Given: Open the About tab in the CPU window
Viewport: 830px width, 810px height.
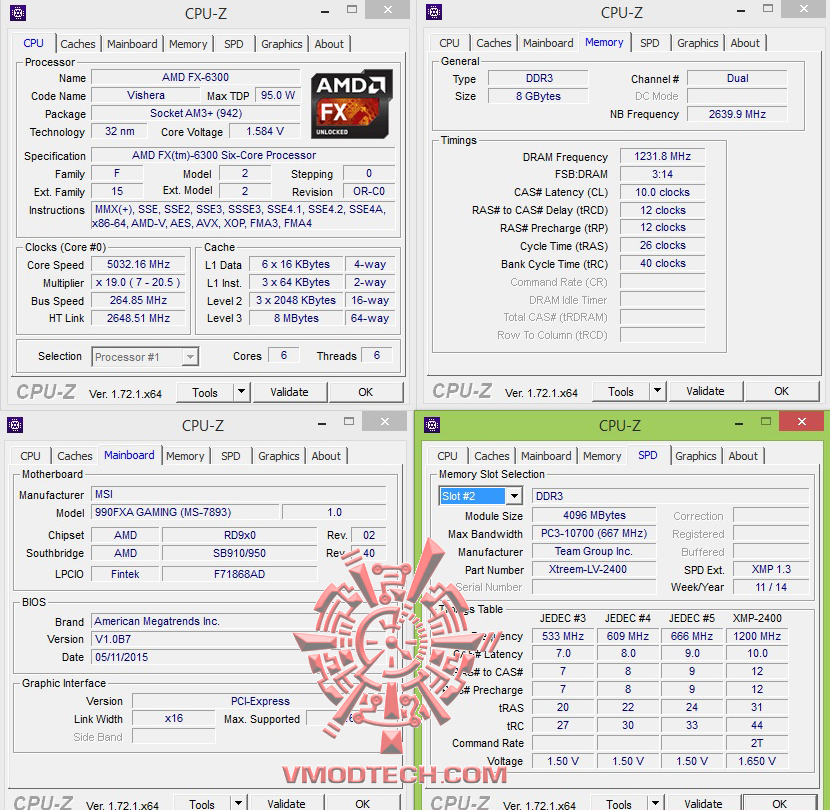Looking at the screenshot, I should [x=329, y=44].
